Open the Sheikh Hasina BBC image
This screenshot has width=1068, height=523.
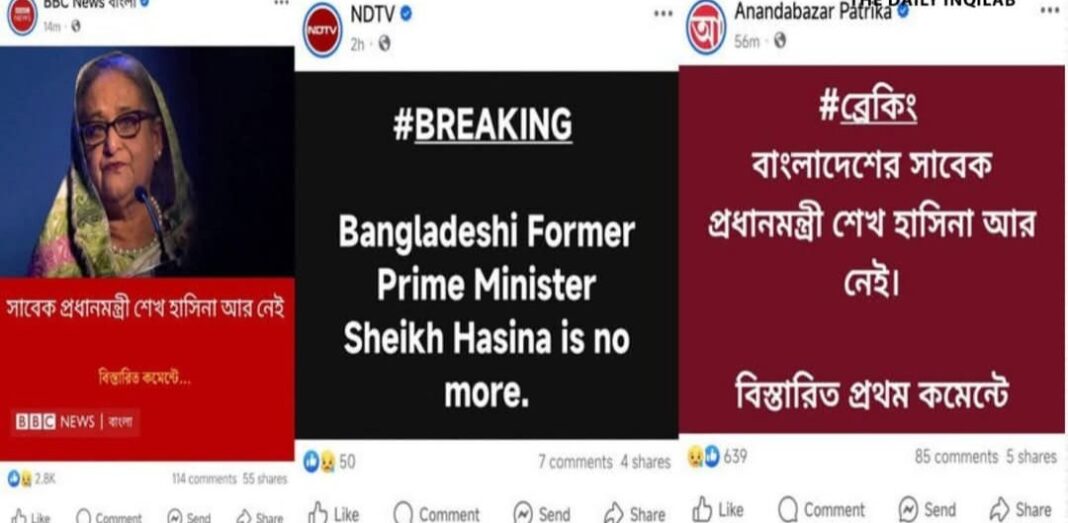tap(147, 162)
